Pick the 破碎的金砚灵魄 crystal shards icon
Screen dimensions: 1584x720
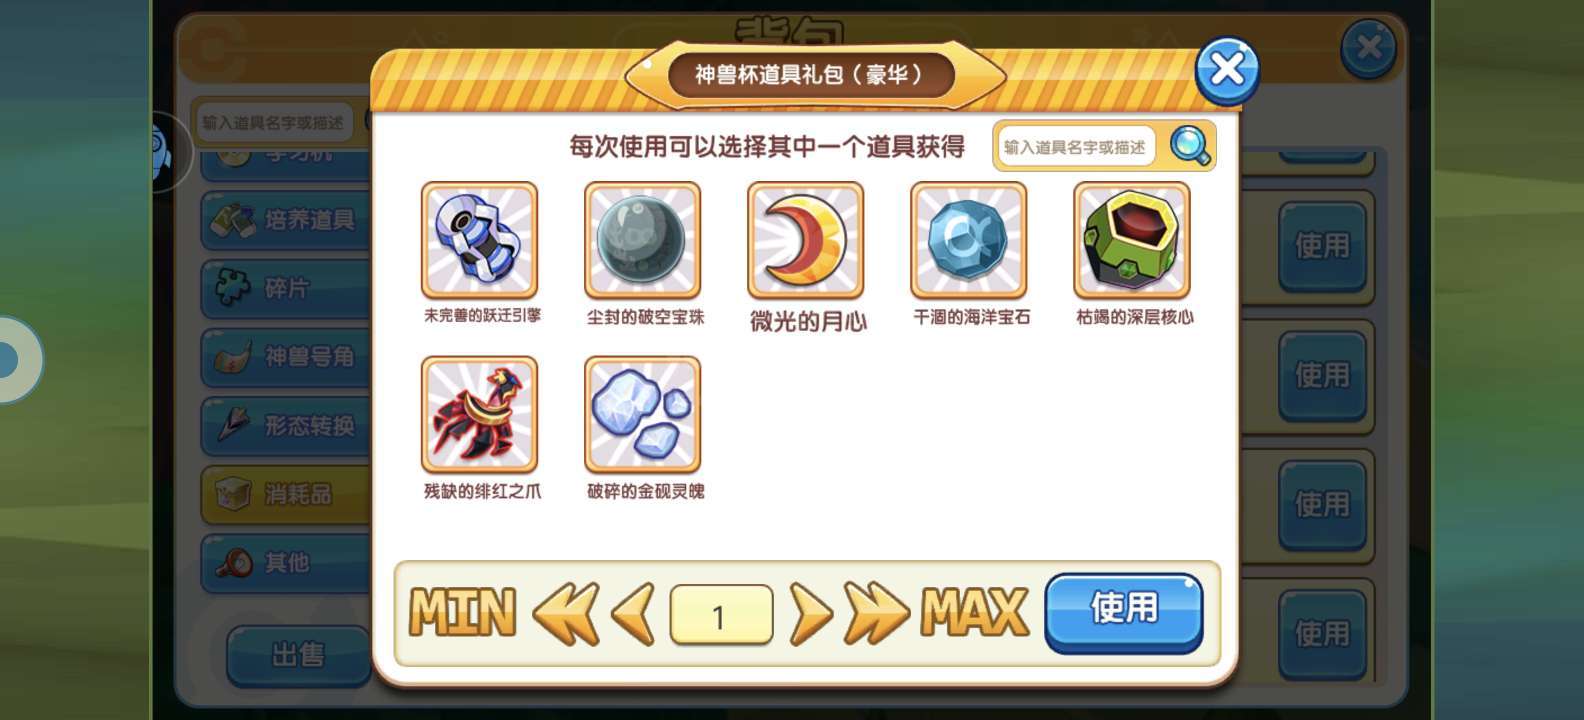[642, 414]
